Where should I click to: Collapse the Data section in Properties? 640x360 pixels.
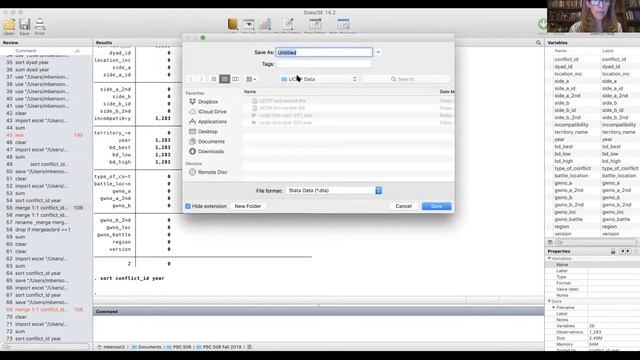549,301
